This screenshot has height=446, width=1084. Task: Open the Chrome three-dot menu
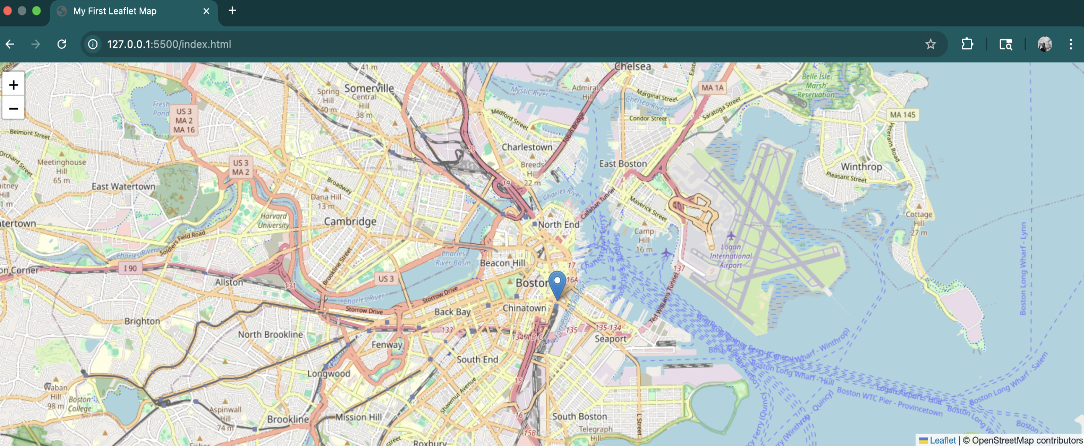1072,44
